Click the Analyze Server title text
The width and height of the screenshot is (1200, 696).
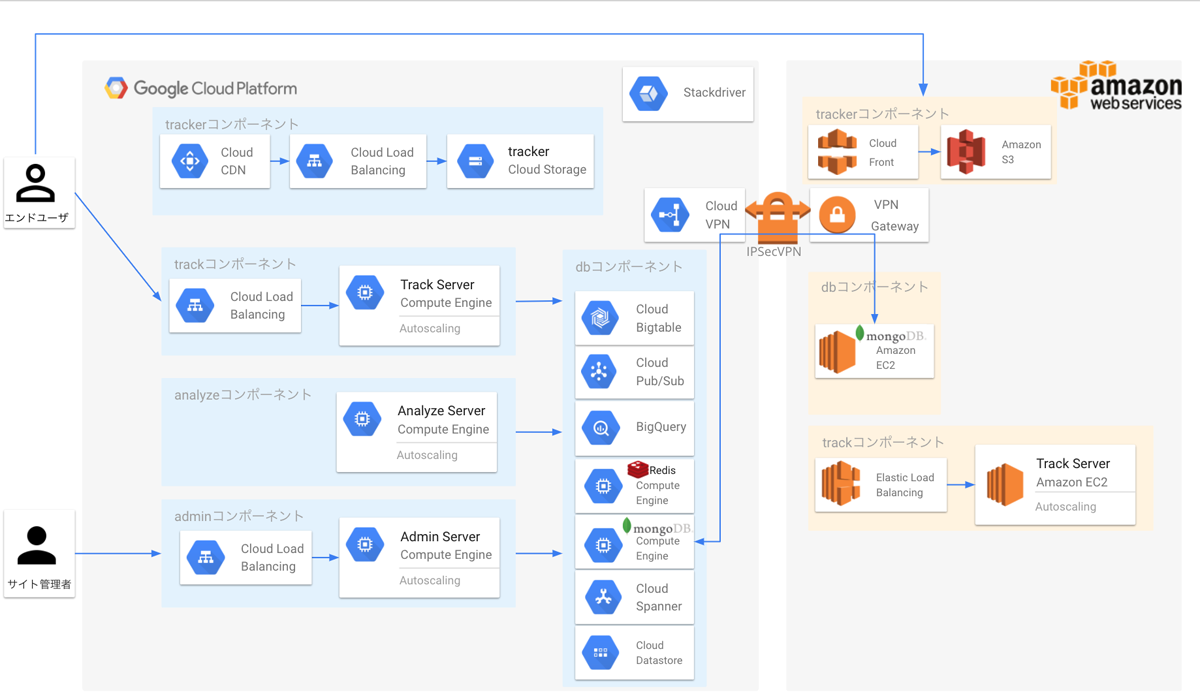coord(441,410)
